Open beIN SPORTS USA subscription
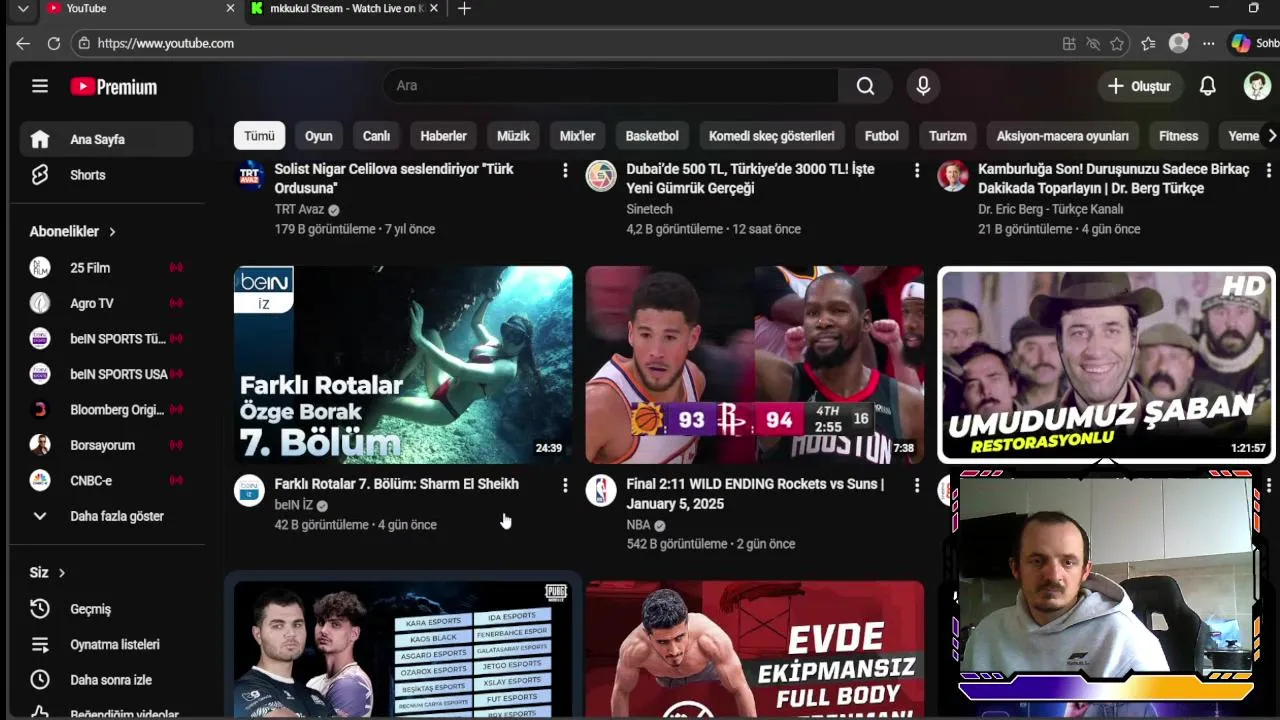 pos(106,374)
